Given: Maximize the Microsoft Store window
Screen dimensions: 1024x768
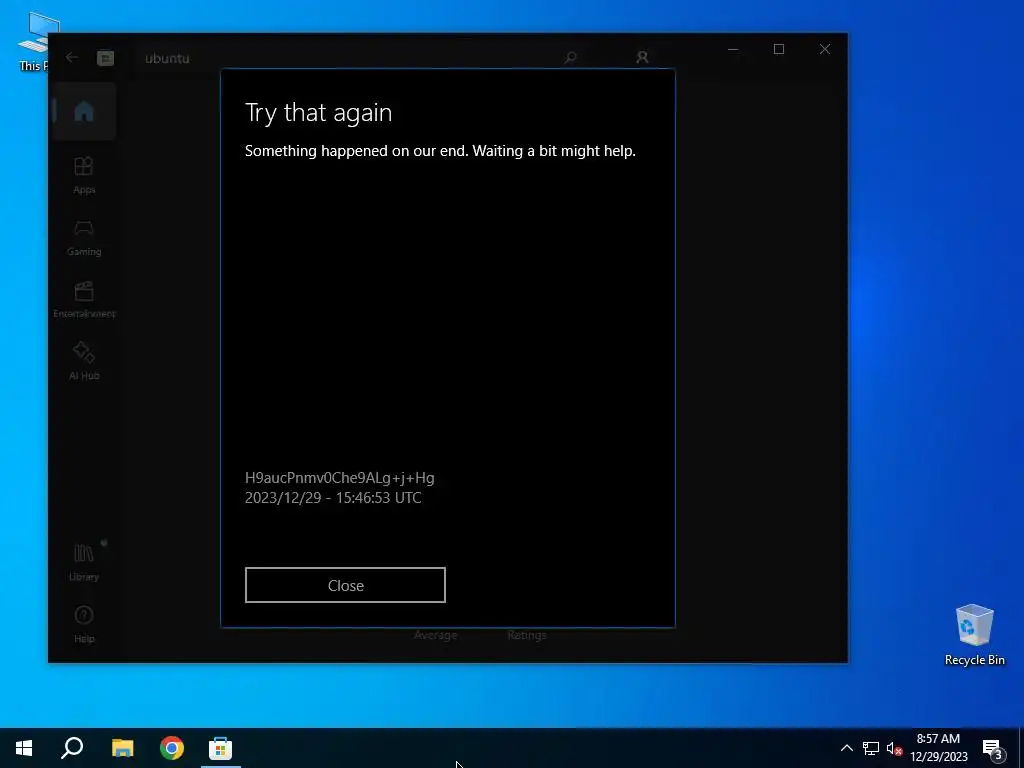Looking at the screenshot, I should (x=778, y=49).
